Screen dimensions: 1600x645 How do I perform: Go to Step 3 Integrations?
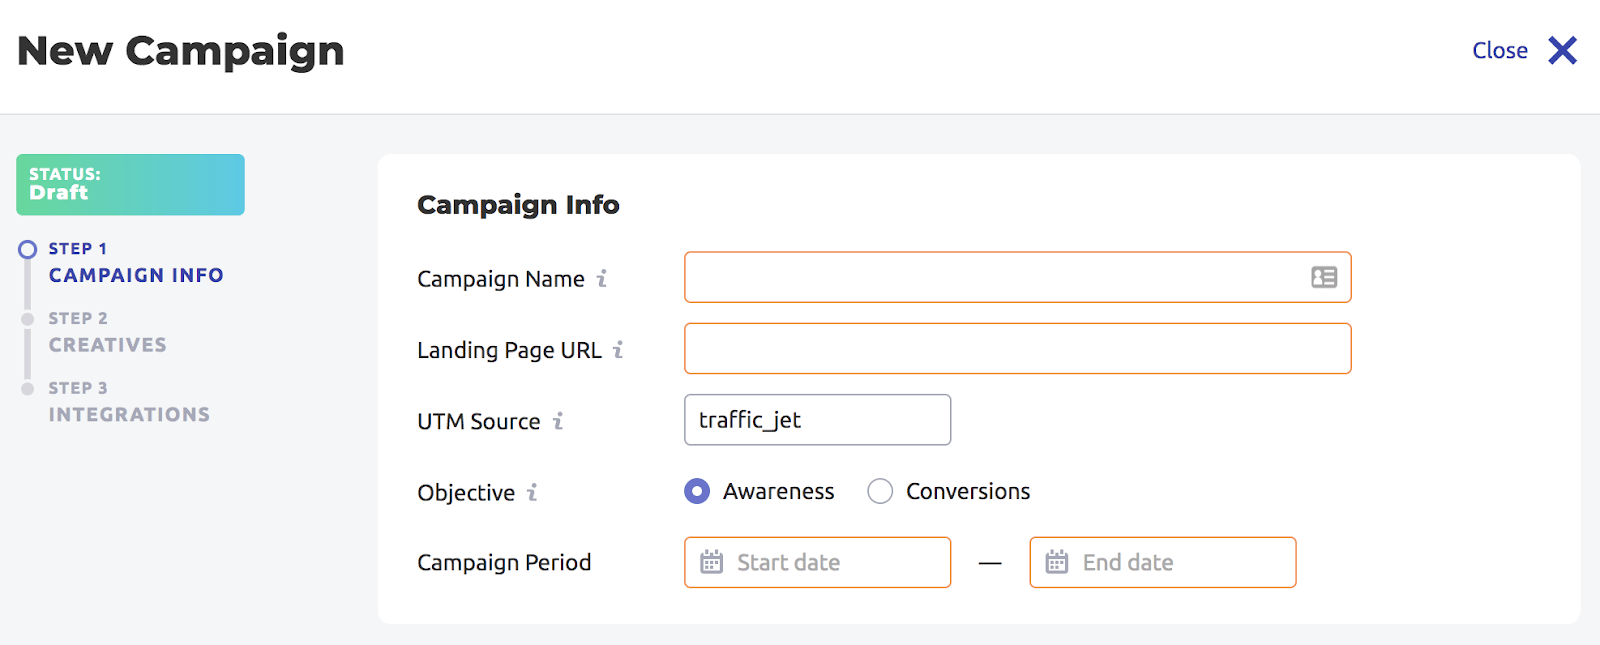pyautogui.click(x=129, y=402)
